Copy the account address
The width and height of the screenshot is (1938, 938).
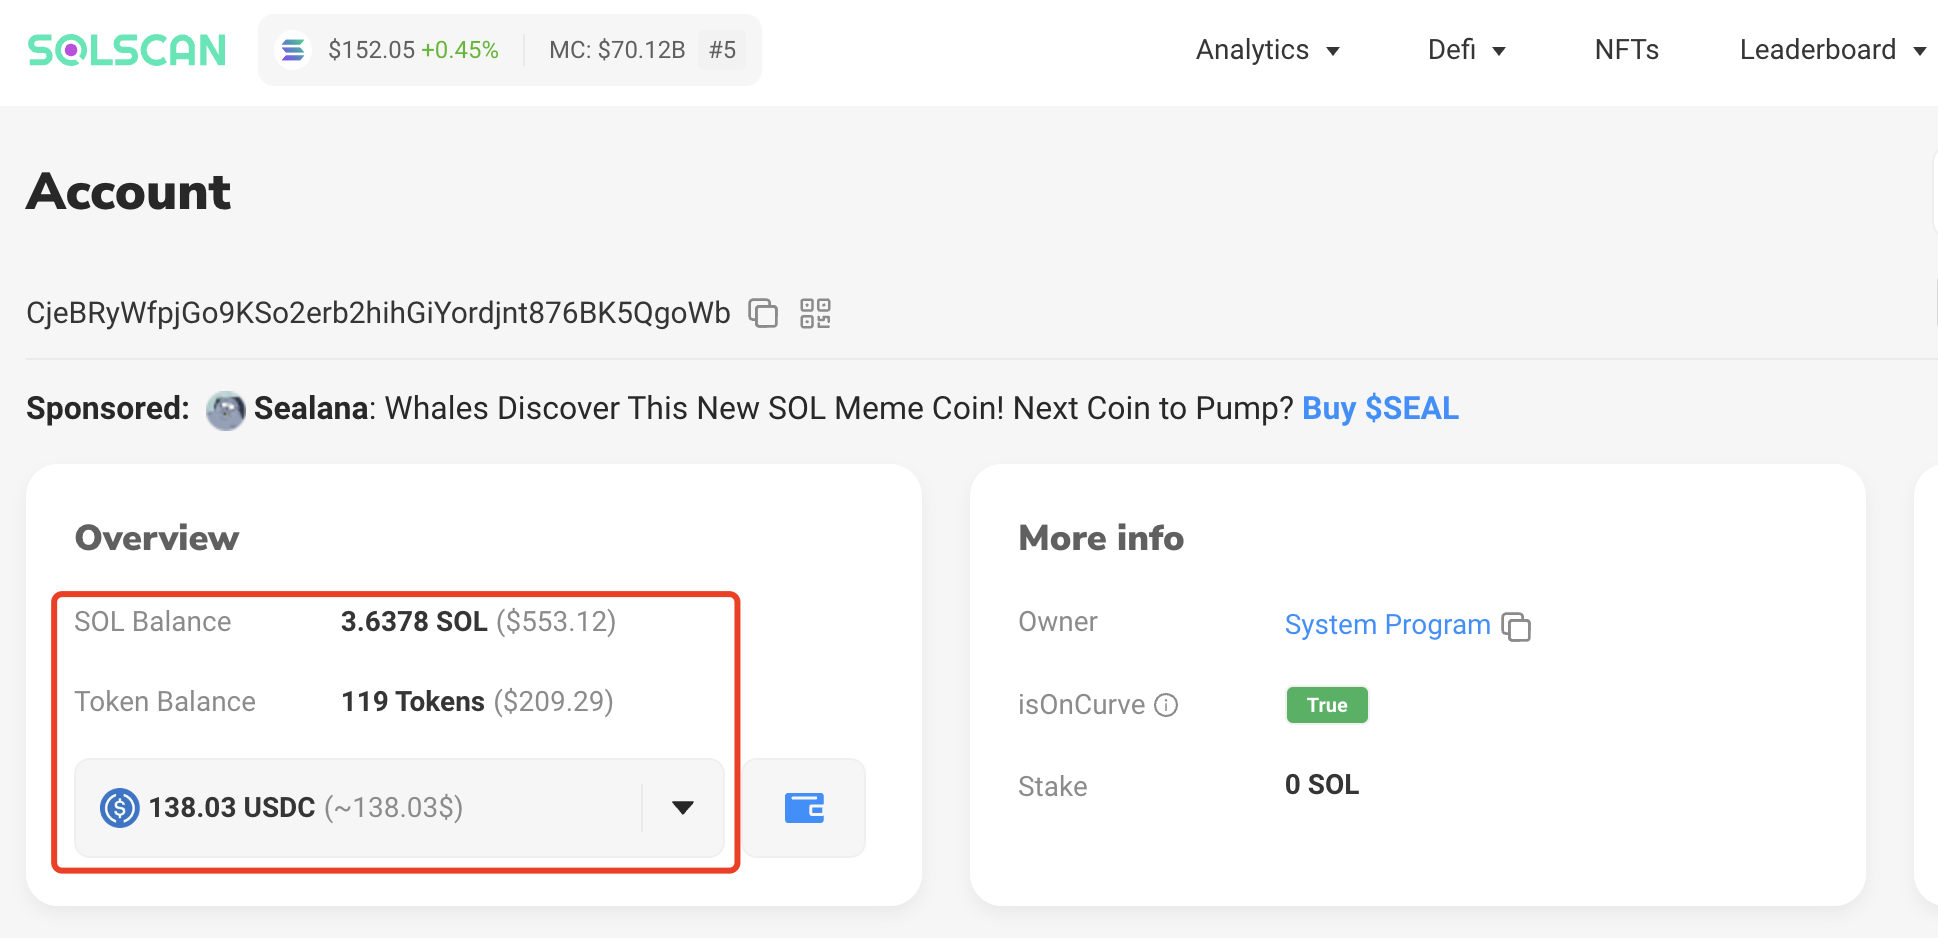[x=763, y=313]
